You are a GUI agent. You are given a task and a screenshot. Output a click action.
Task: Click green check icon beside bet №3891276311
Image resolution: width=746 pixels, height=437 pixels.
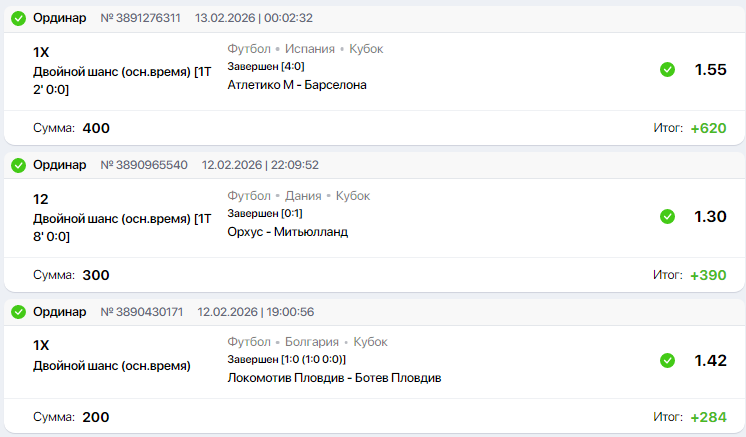[x=18, y=18]
